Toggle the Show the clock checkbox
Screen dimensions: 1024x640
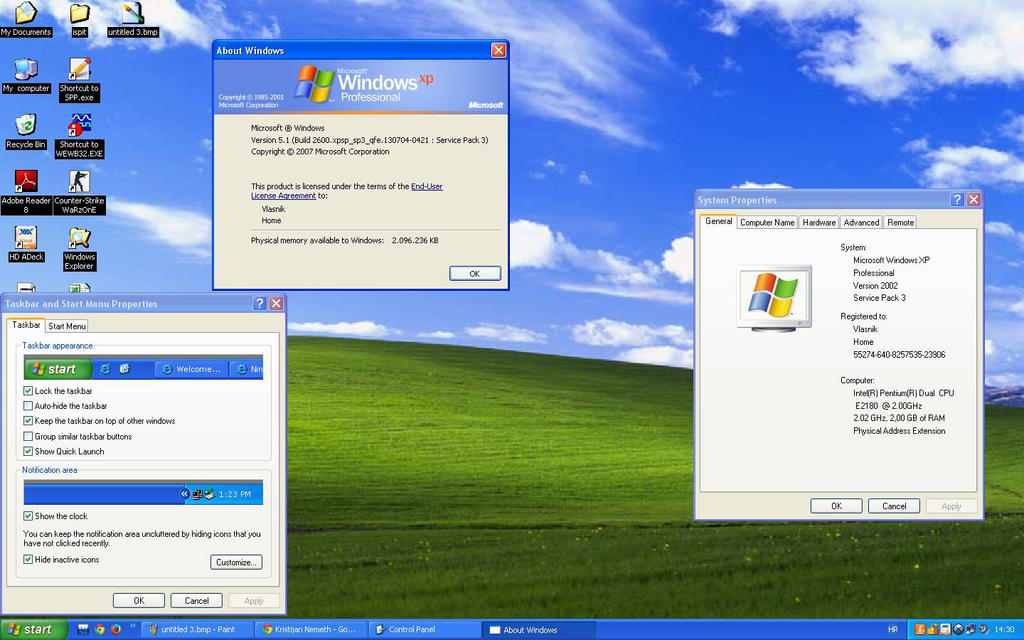click(28, 516)
